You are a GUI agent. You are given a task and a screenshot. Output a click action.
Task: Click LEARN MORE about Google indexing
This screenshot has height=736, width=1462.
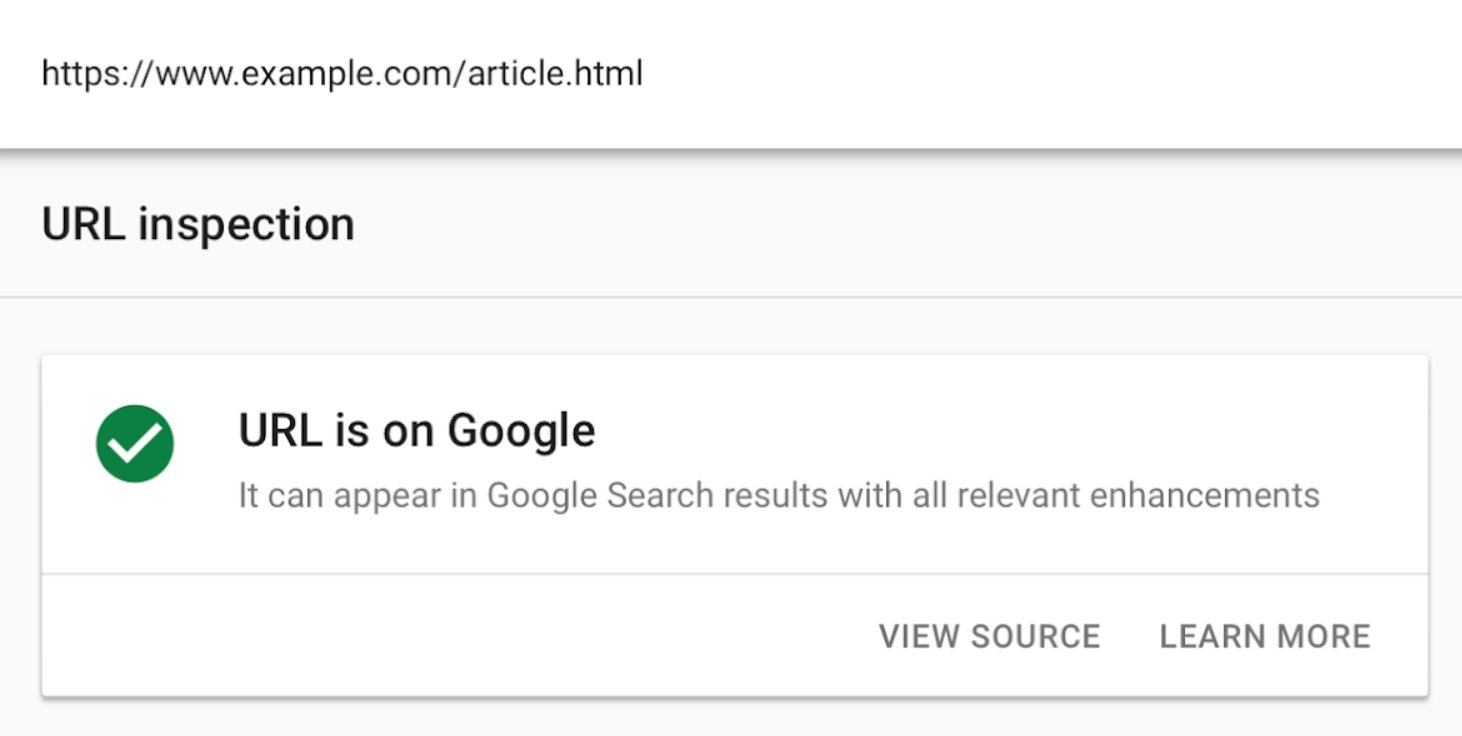[1265, 636]
